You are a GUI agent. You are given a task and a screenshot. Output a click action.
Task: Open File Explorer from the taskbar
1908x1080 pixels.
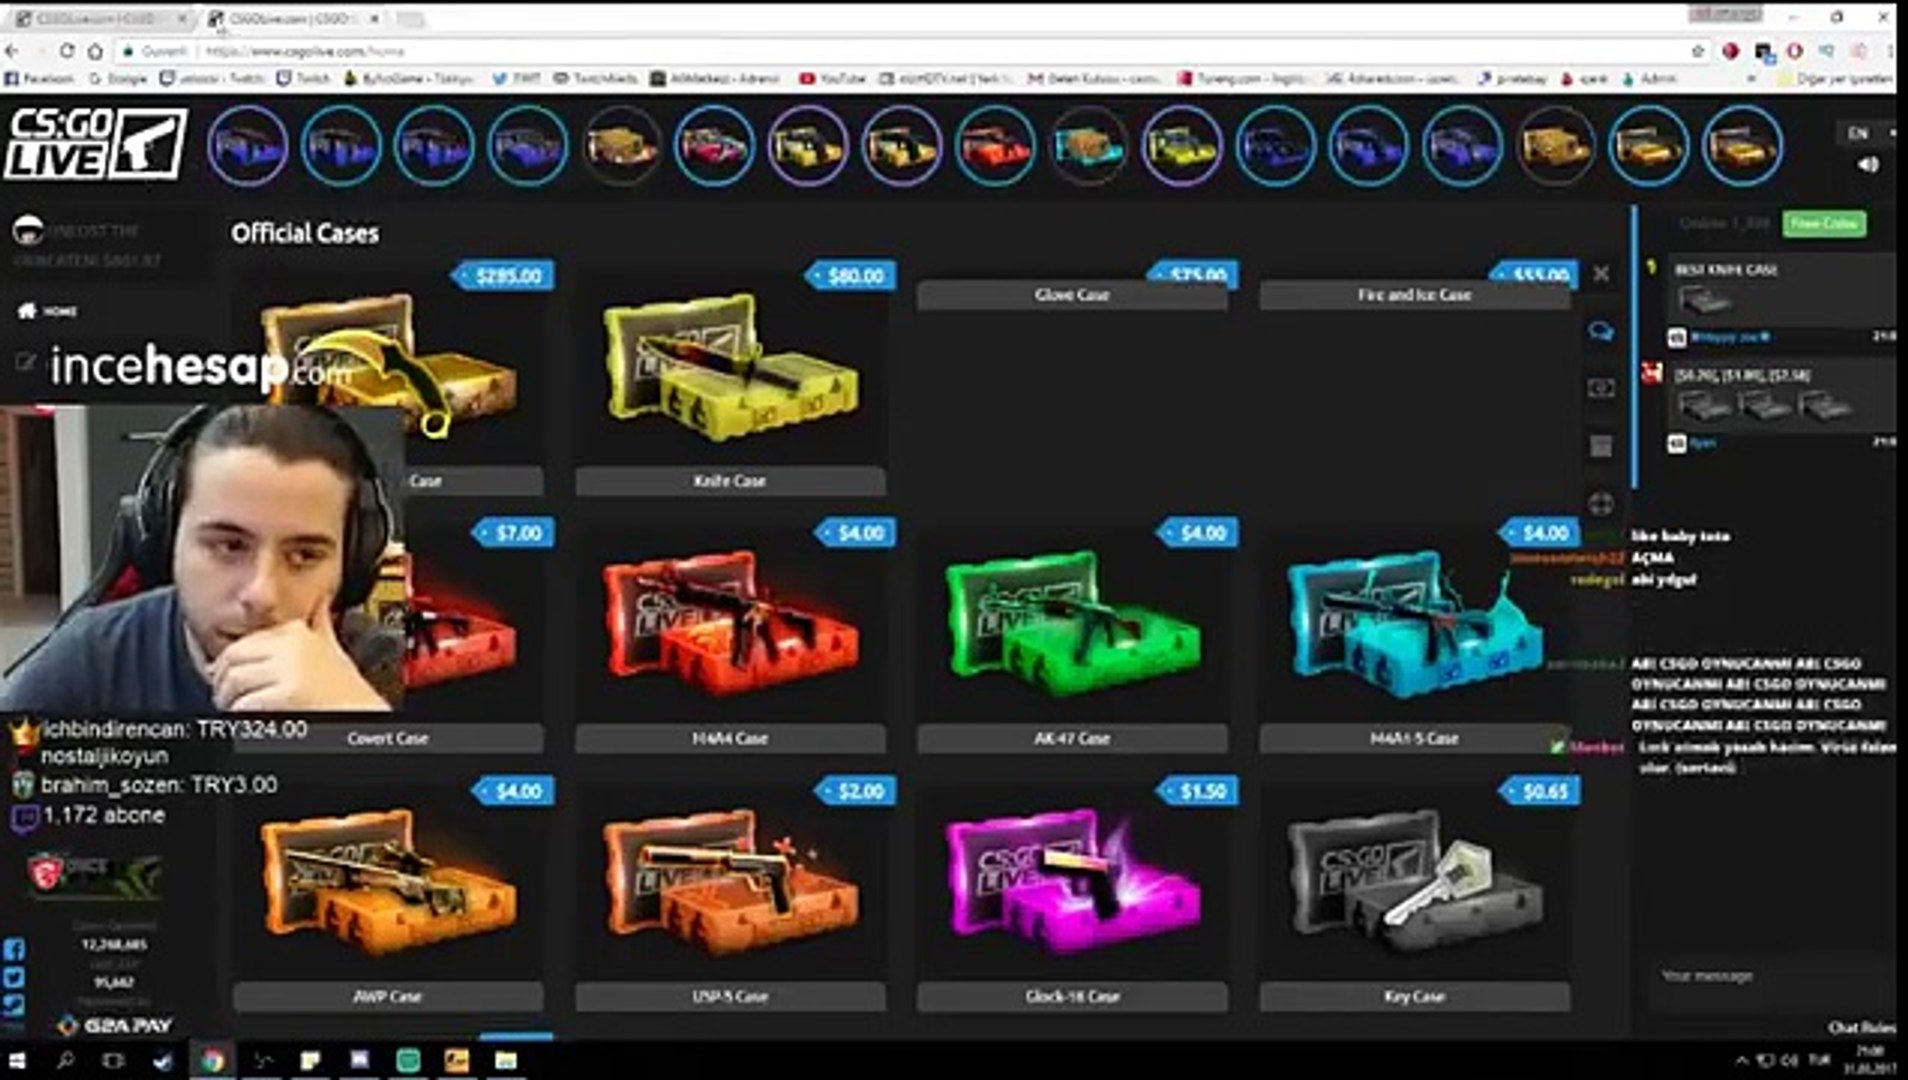coord(506,1060)
